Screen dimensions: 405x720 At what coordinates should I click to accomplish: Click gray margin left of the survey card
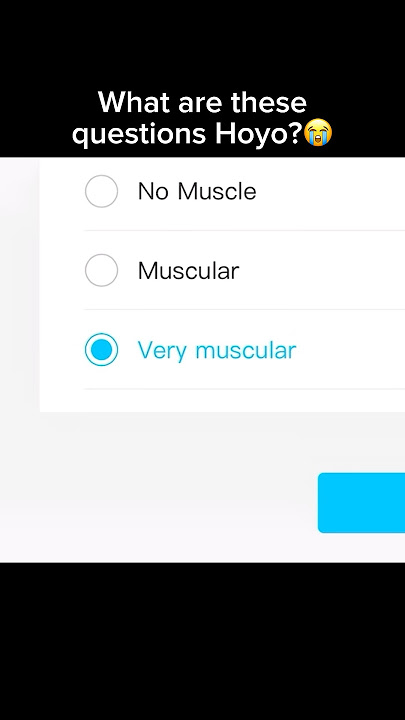(20, 285)
